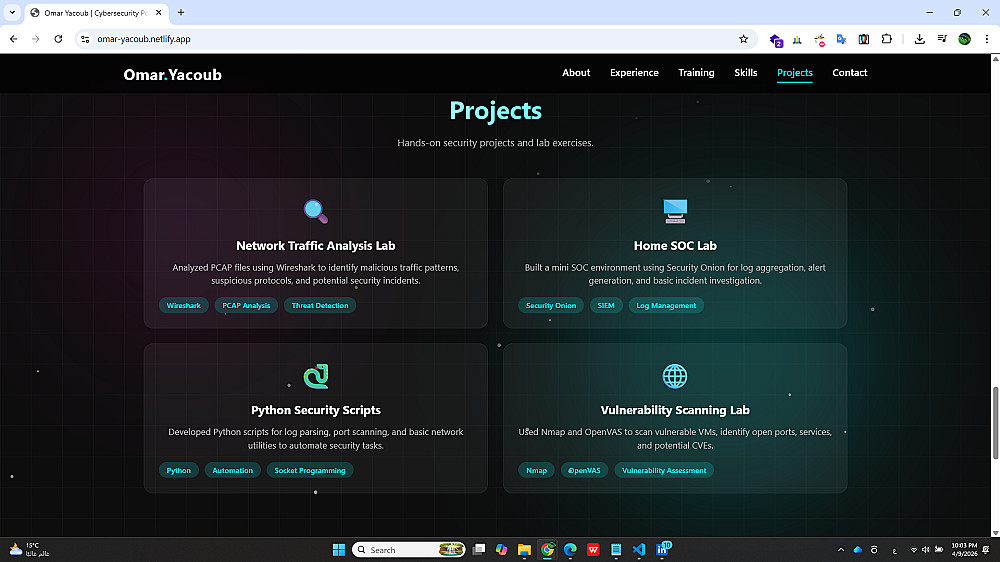Screen dimensions: 1000x562
Task: Open the taskbar clock showing 10:03 PM
Action: pyautogui.click(x=964, y=550)
